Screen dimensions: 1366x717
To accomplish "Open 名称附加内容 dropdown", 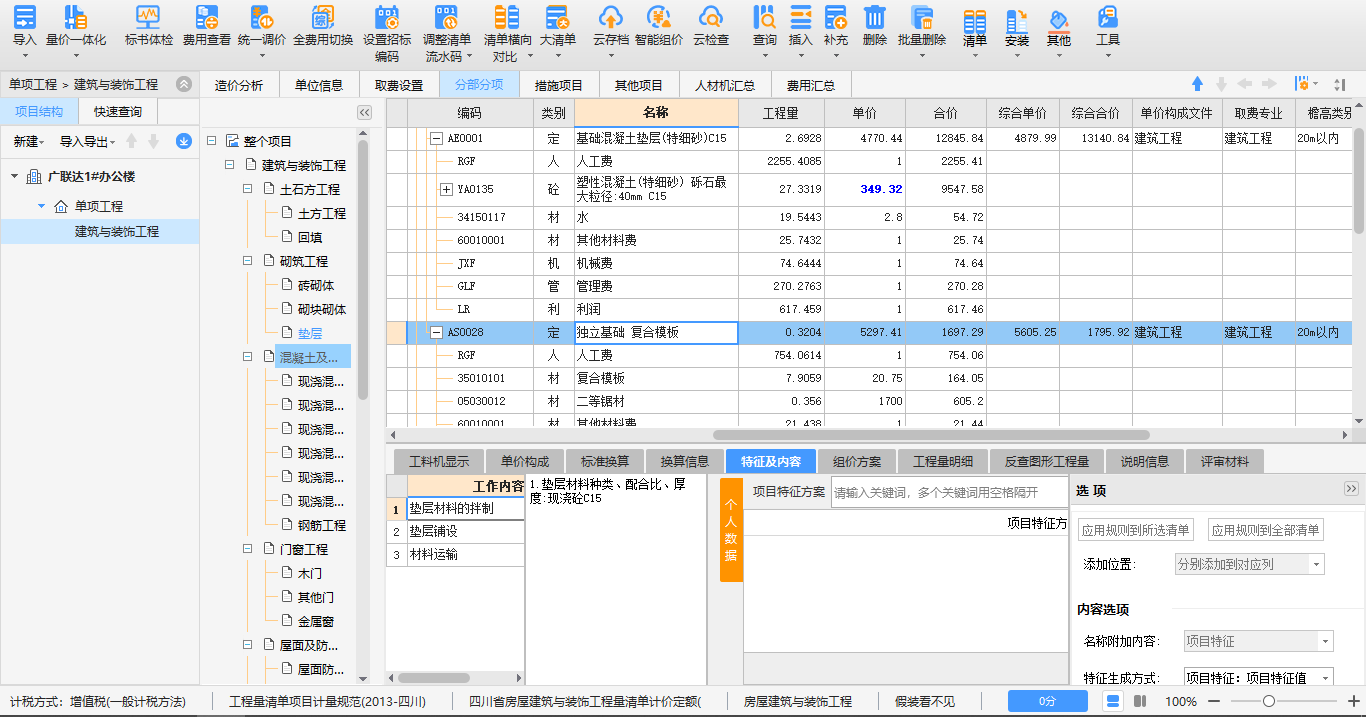I will point(1259,641).
